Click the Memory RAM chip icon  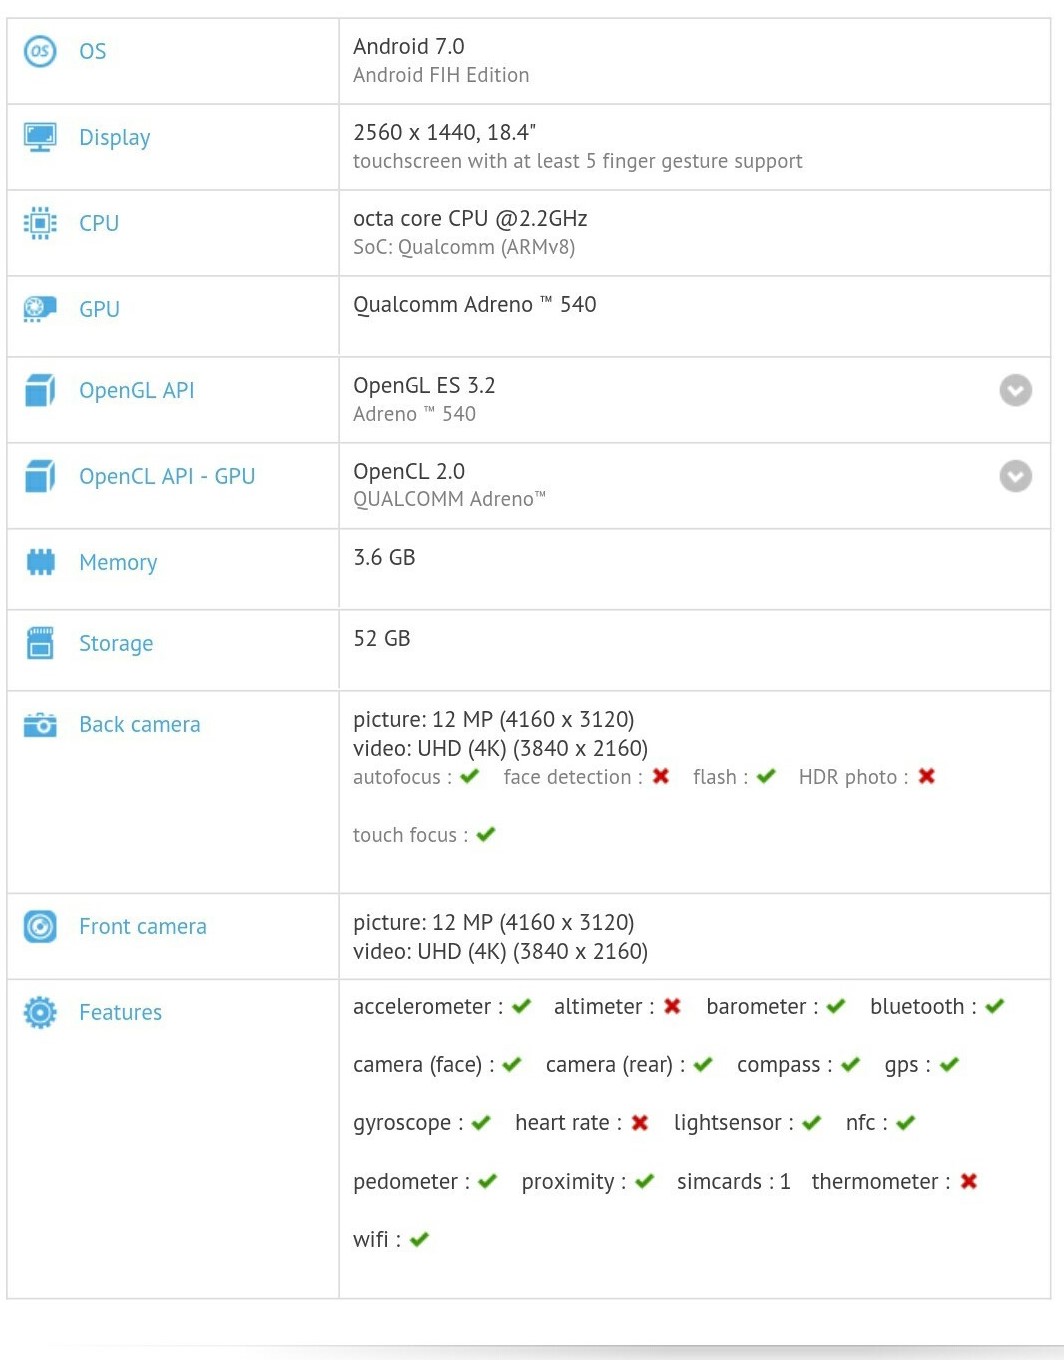click(40, 562)
